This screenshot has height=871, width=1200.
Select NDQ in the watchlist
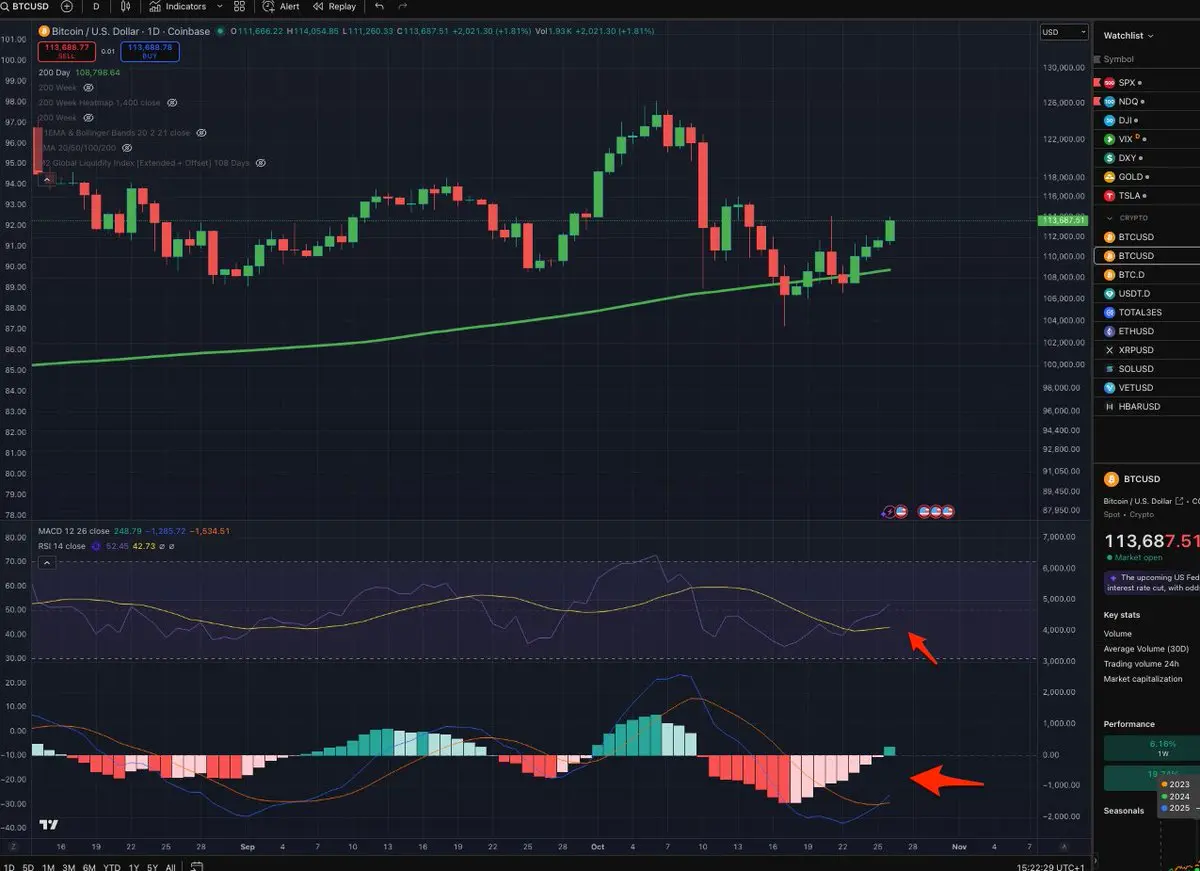pos(1147,101)
